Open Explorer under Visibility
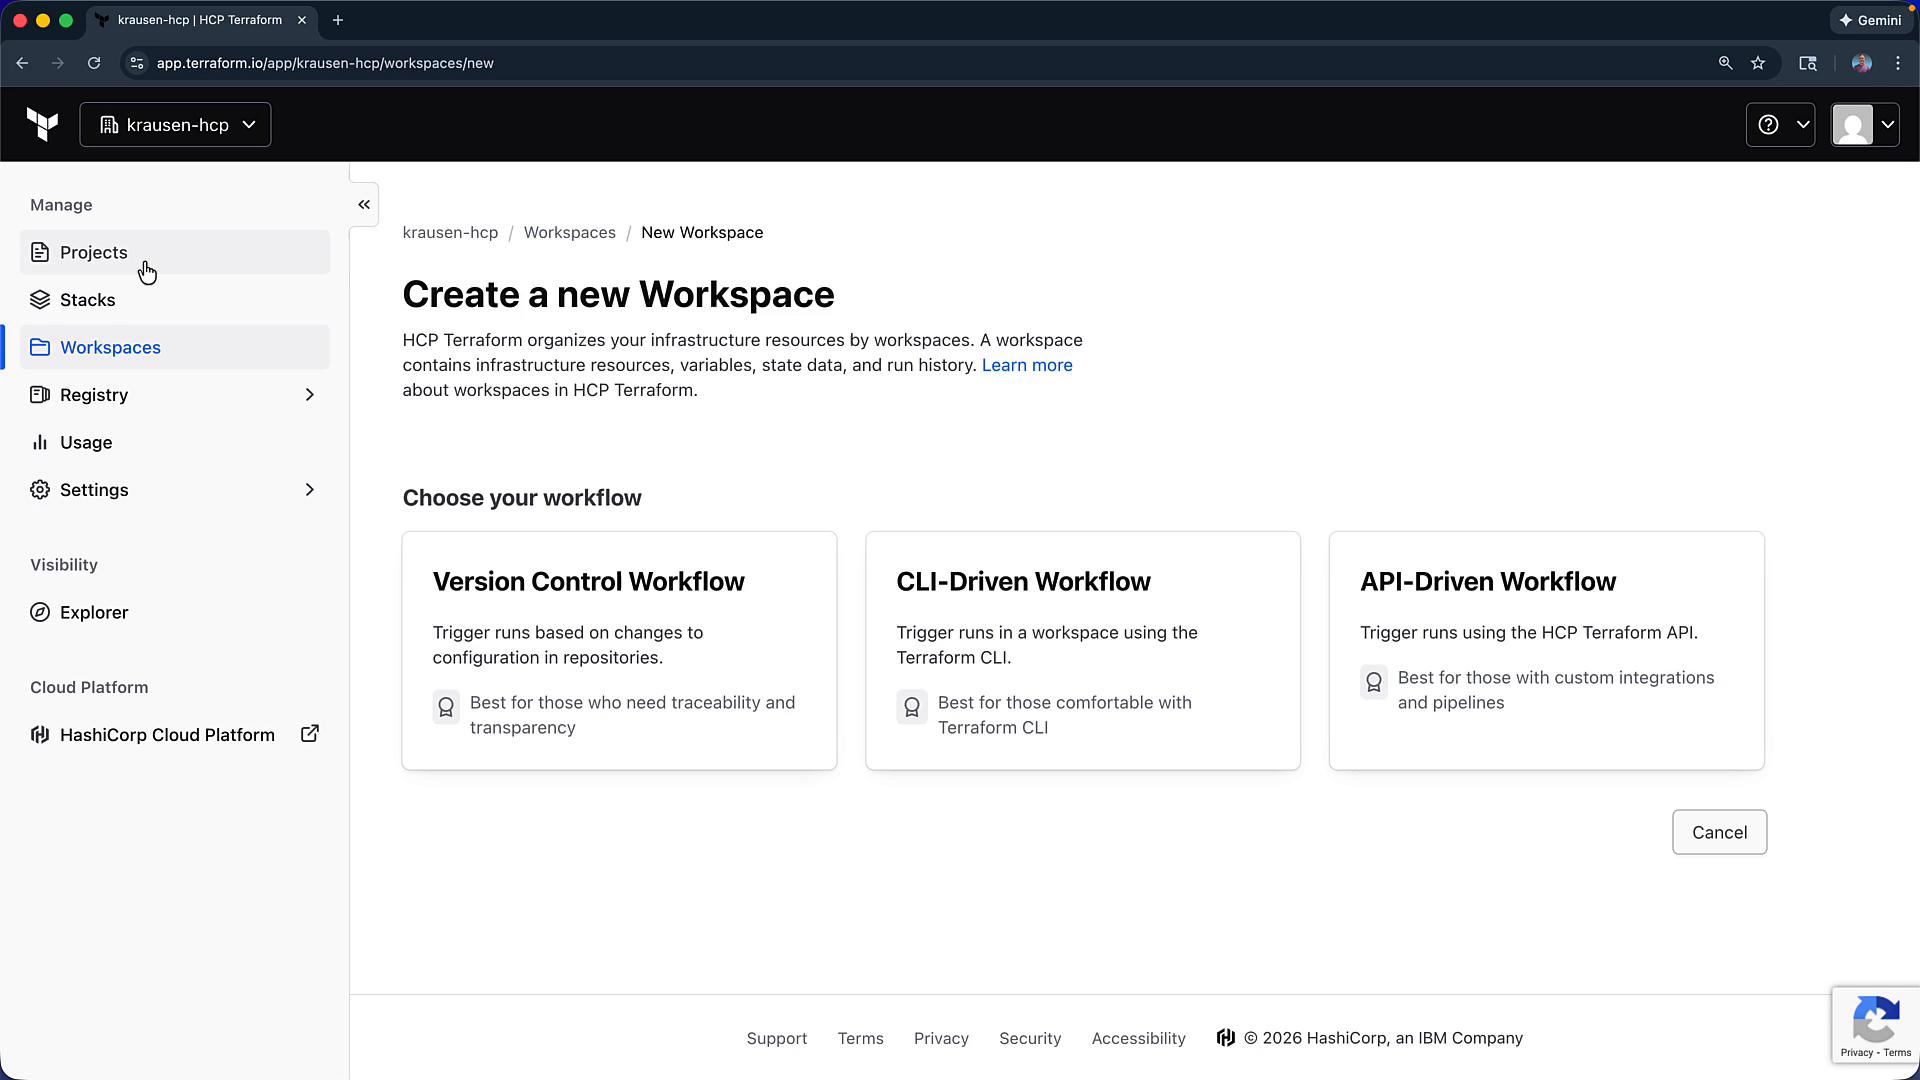The width and height of the screenshot is (1920, 1080). pos(175,612)
